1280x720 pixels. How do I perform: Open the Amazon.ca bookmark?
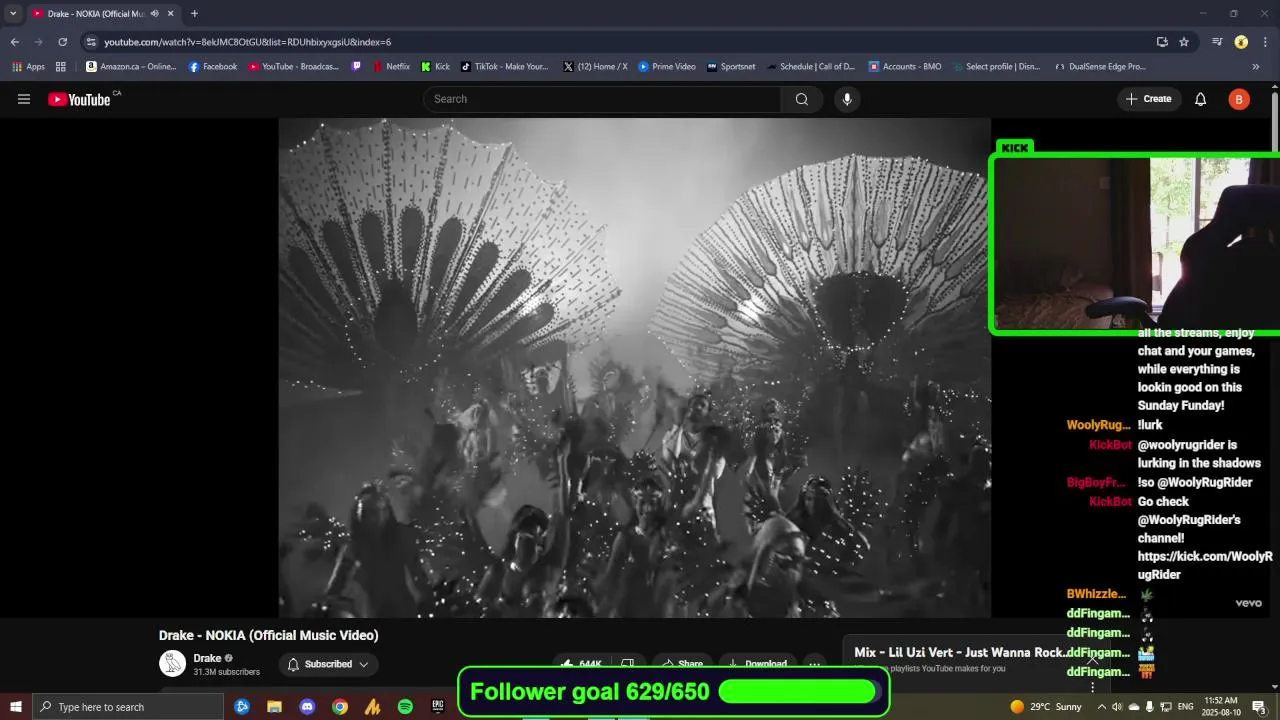[131, 67]
